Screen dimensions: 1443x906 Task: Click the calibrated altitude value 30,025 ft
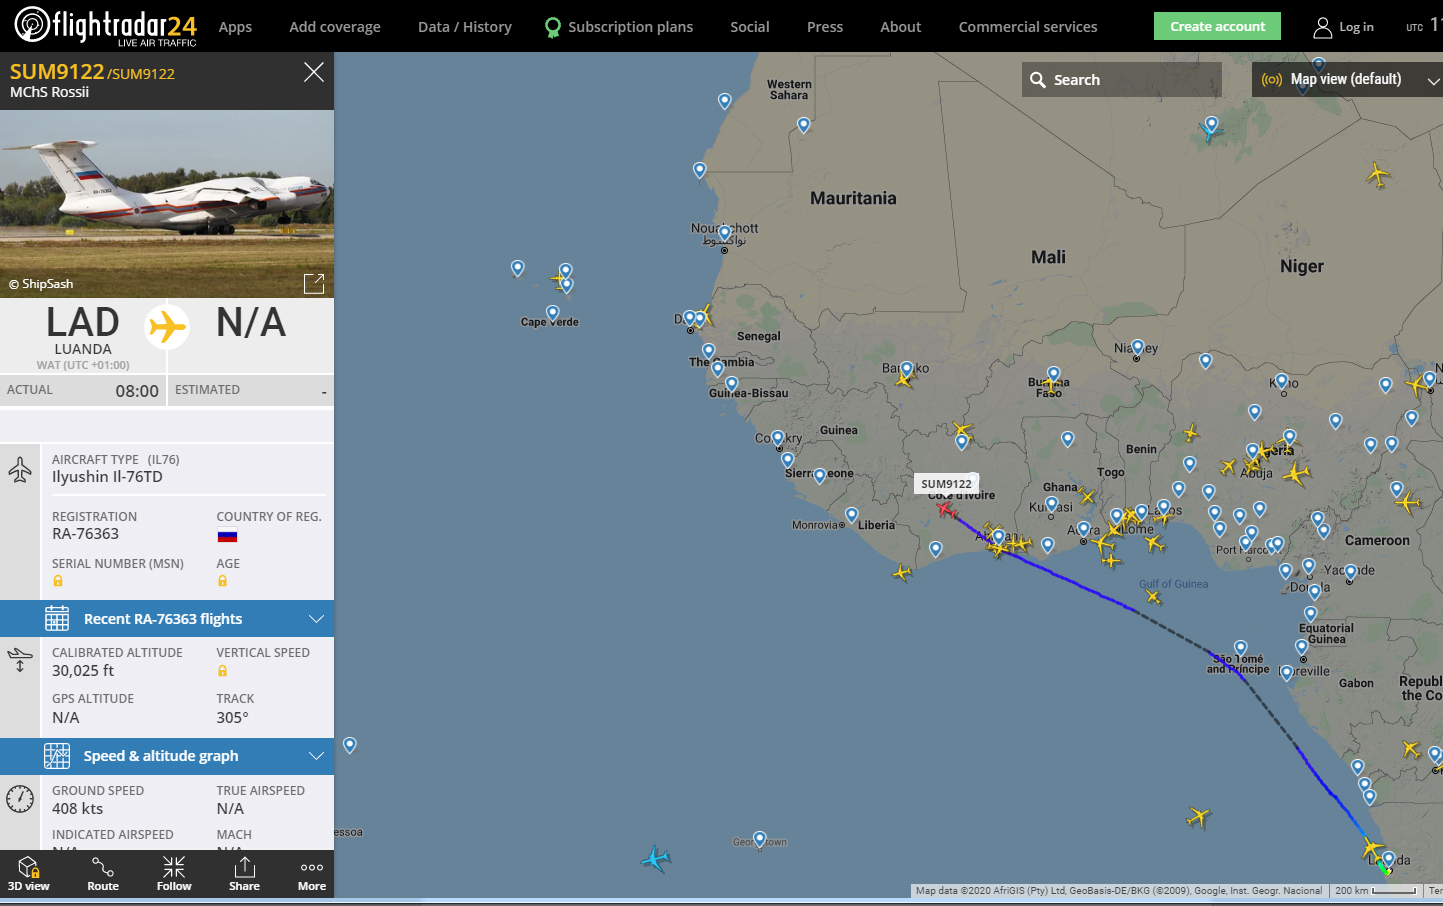click(x=83, y=671)
